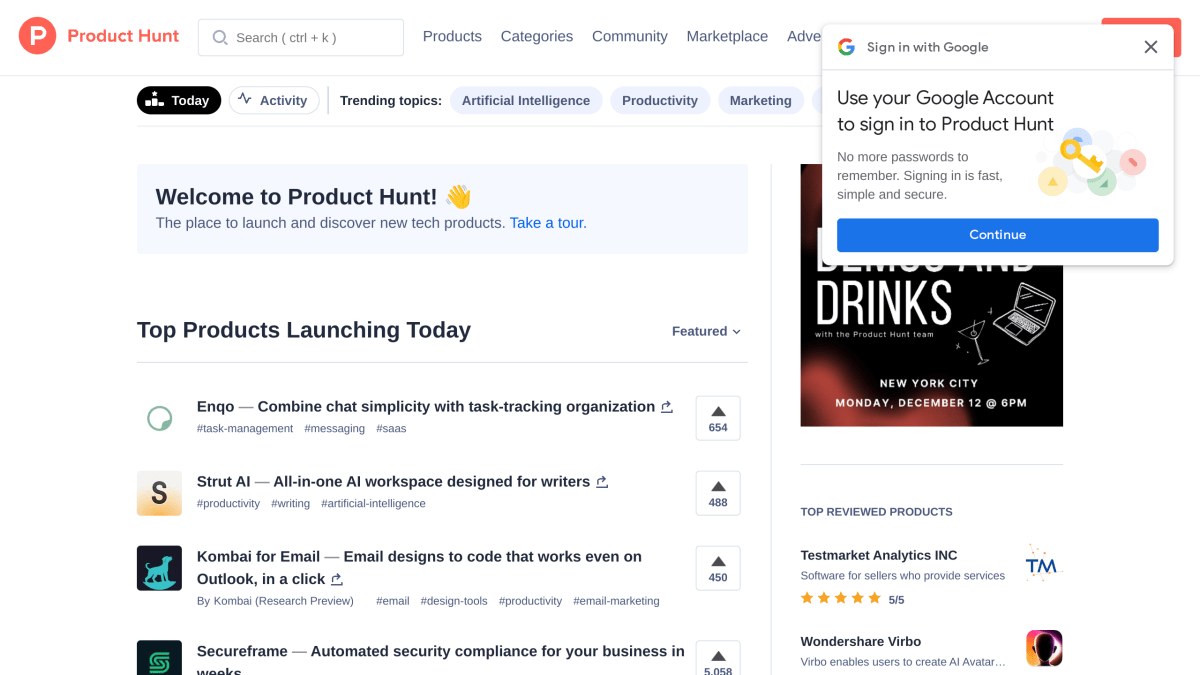Click the #saas tag
This screenshot has width=1200, height=675.
tap(391, 428)
